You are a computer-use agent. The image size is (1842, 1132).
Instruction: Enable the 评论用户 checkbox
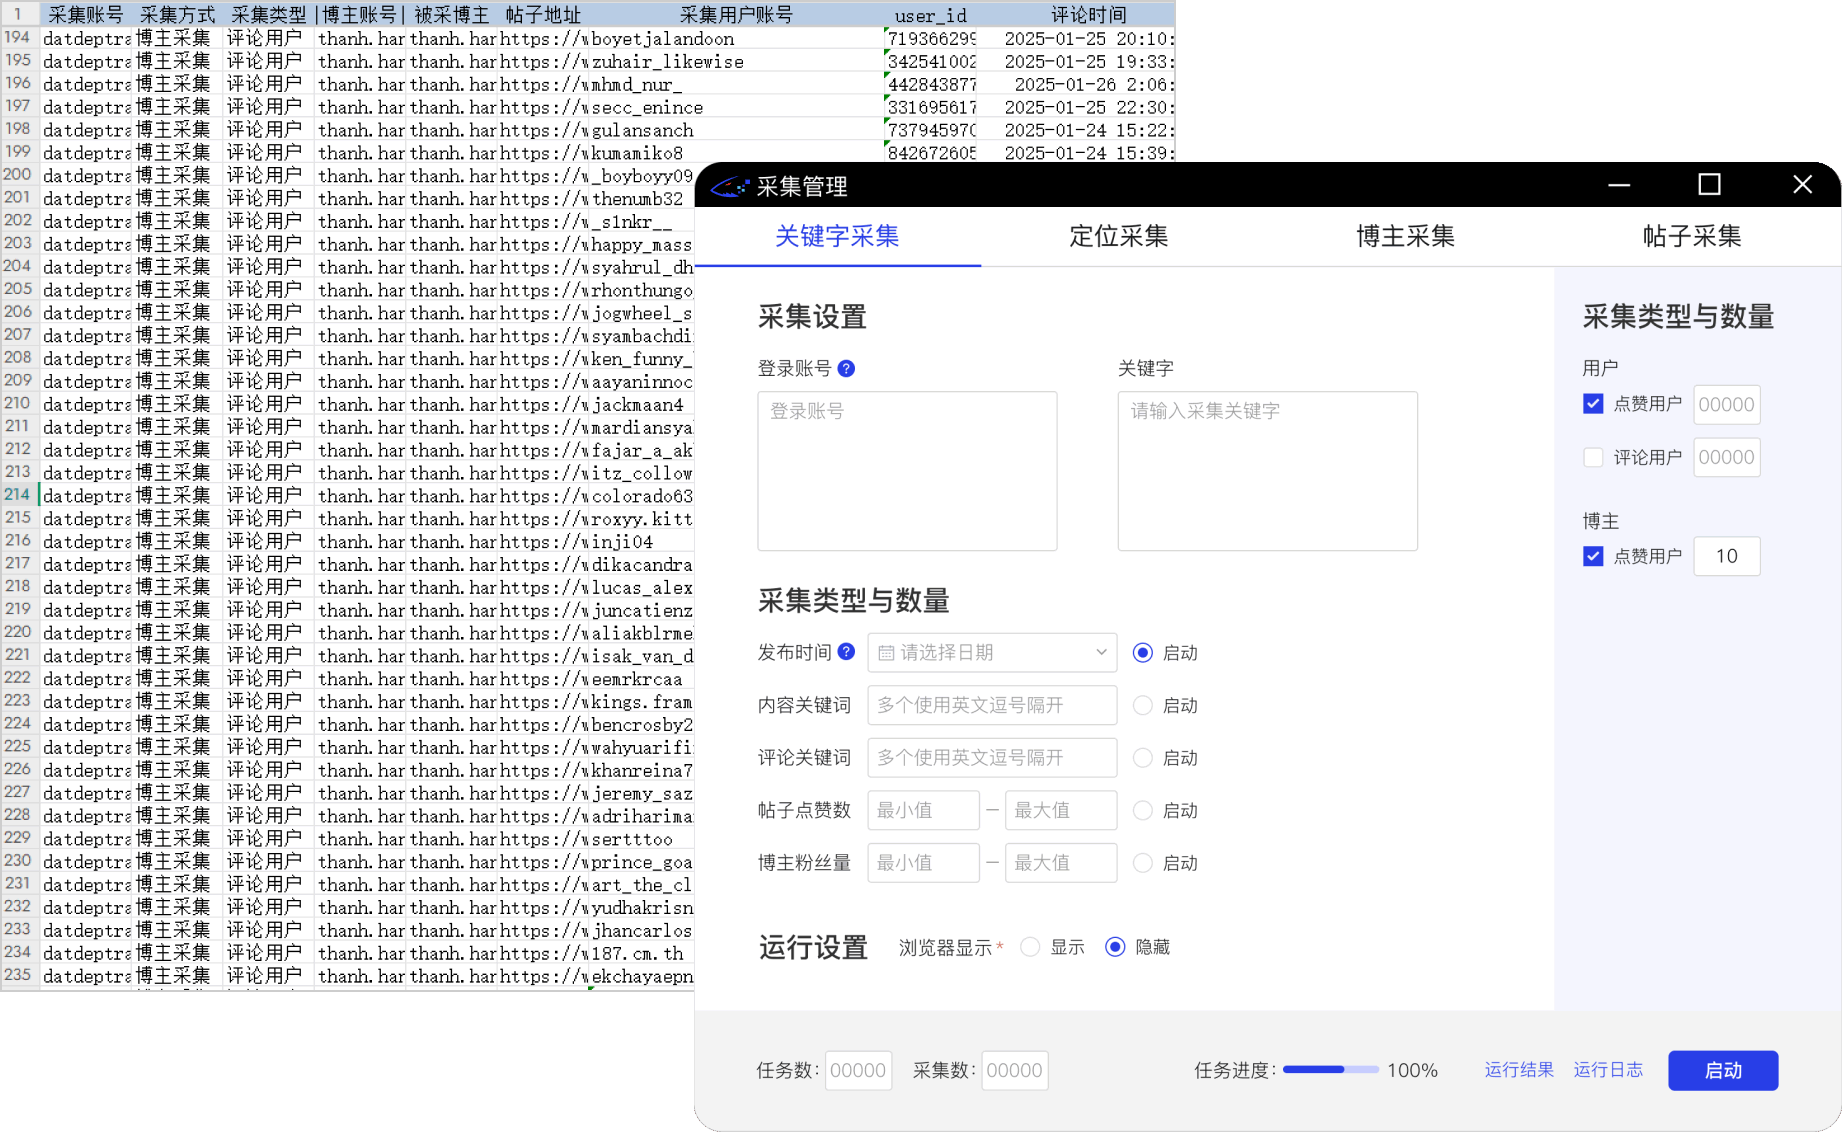1593,457
